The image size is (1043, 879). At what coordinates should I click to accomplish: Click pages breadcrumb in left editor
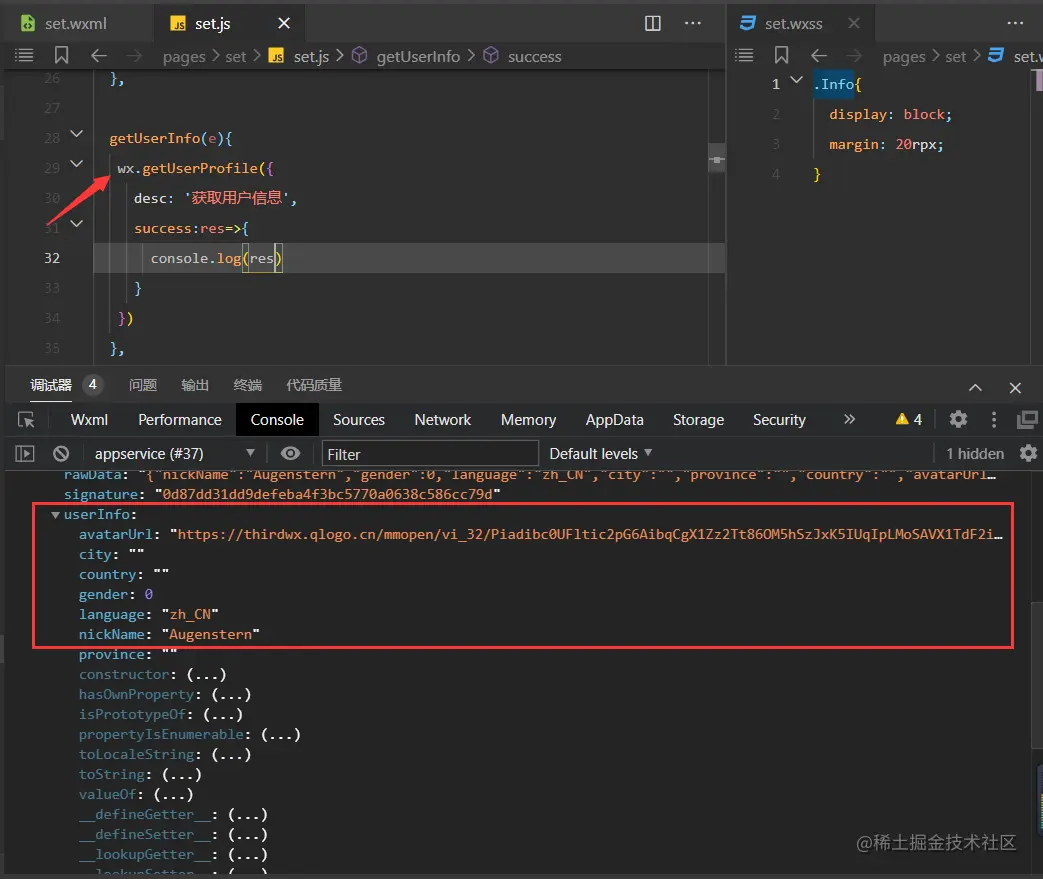point(184,57)
